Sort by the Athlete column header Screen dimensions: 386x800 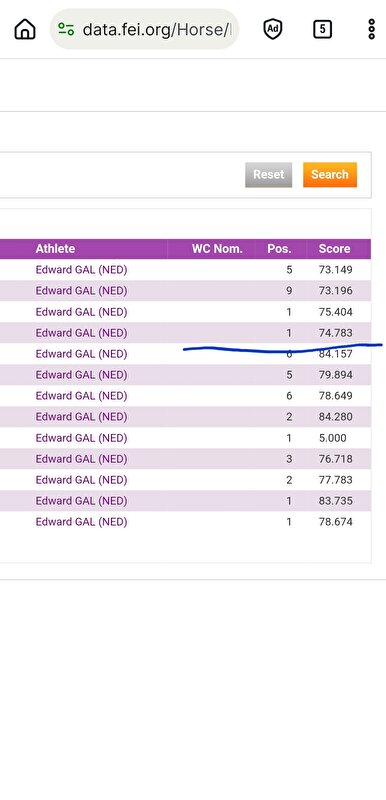tap(55, 249)
